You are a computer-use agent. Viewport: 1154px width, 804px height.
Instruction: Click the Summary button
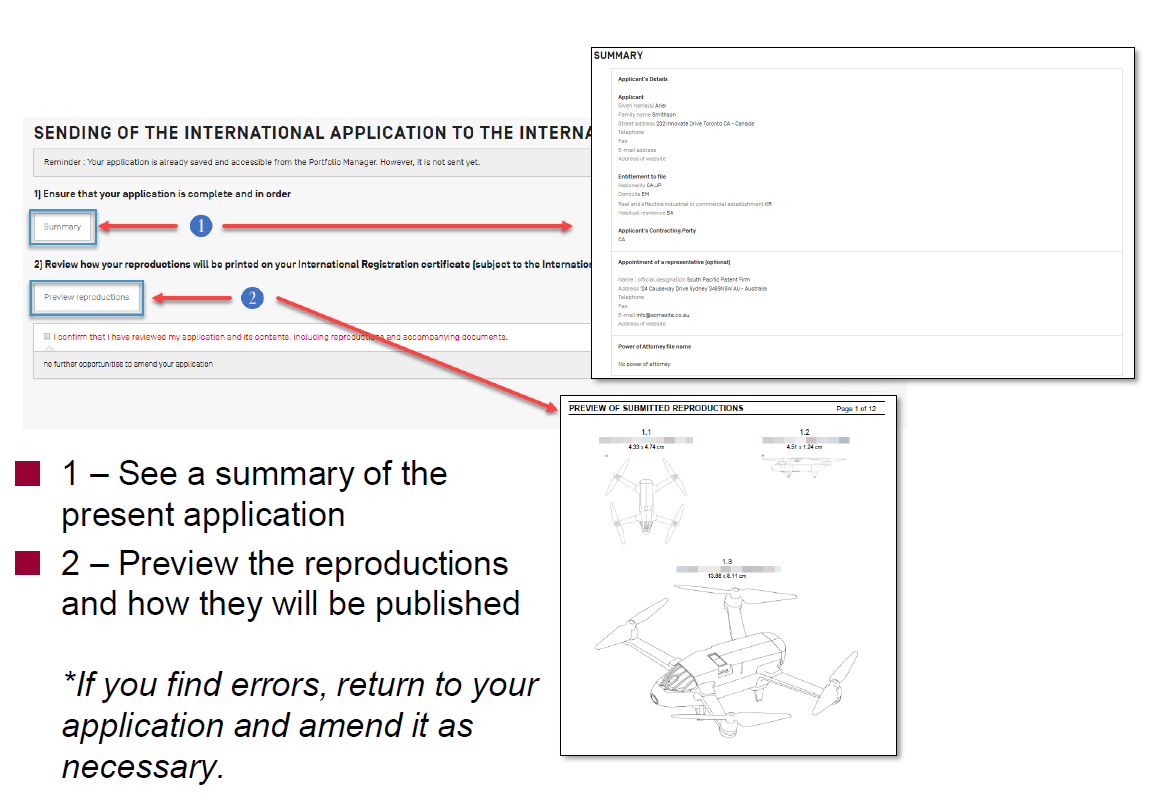pos(62,227)
